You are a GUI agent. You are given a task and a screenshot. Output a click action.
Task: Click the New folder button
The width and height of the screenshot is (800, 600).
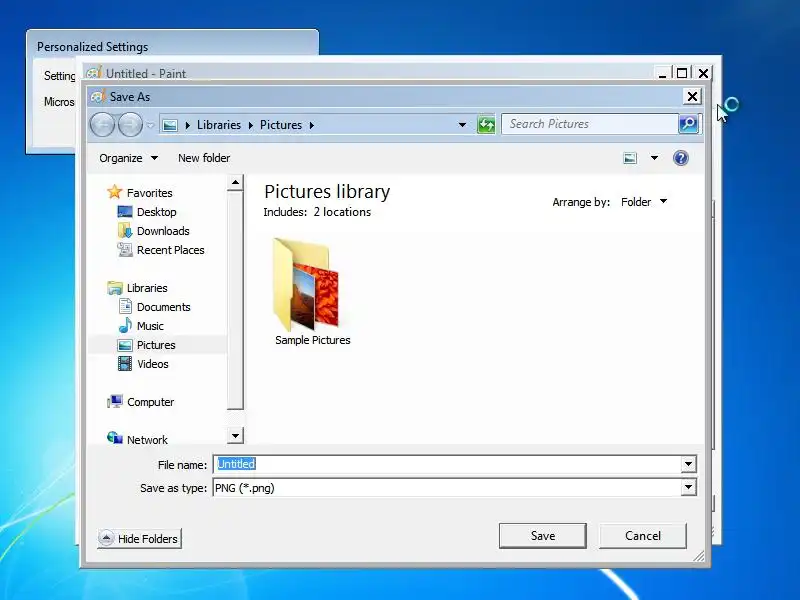(x=204, y=158)
